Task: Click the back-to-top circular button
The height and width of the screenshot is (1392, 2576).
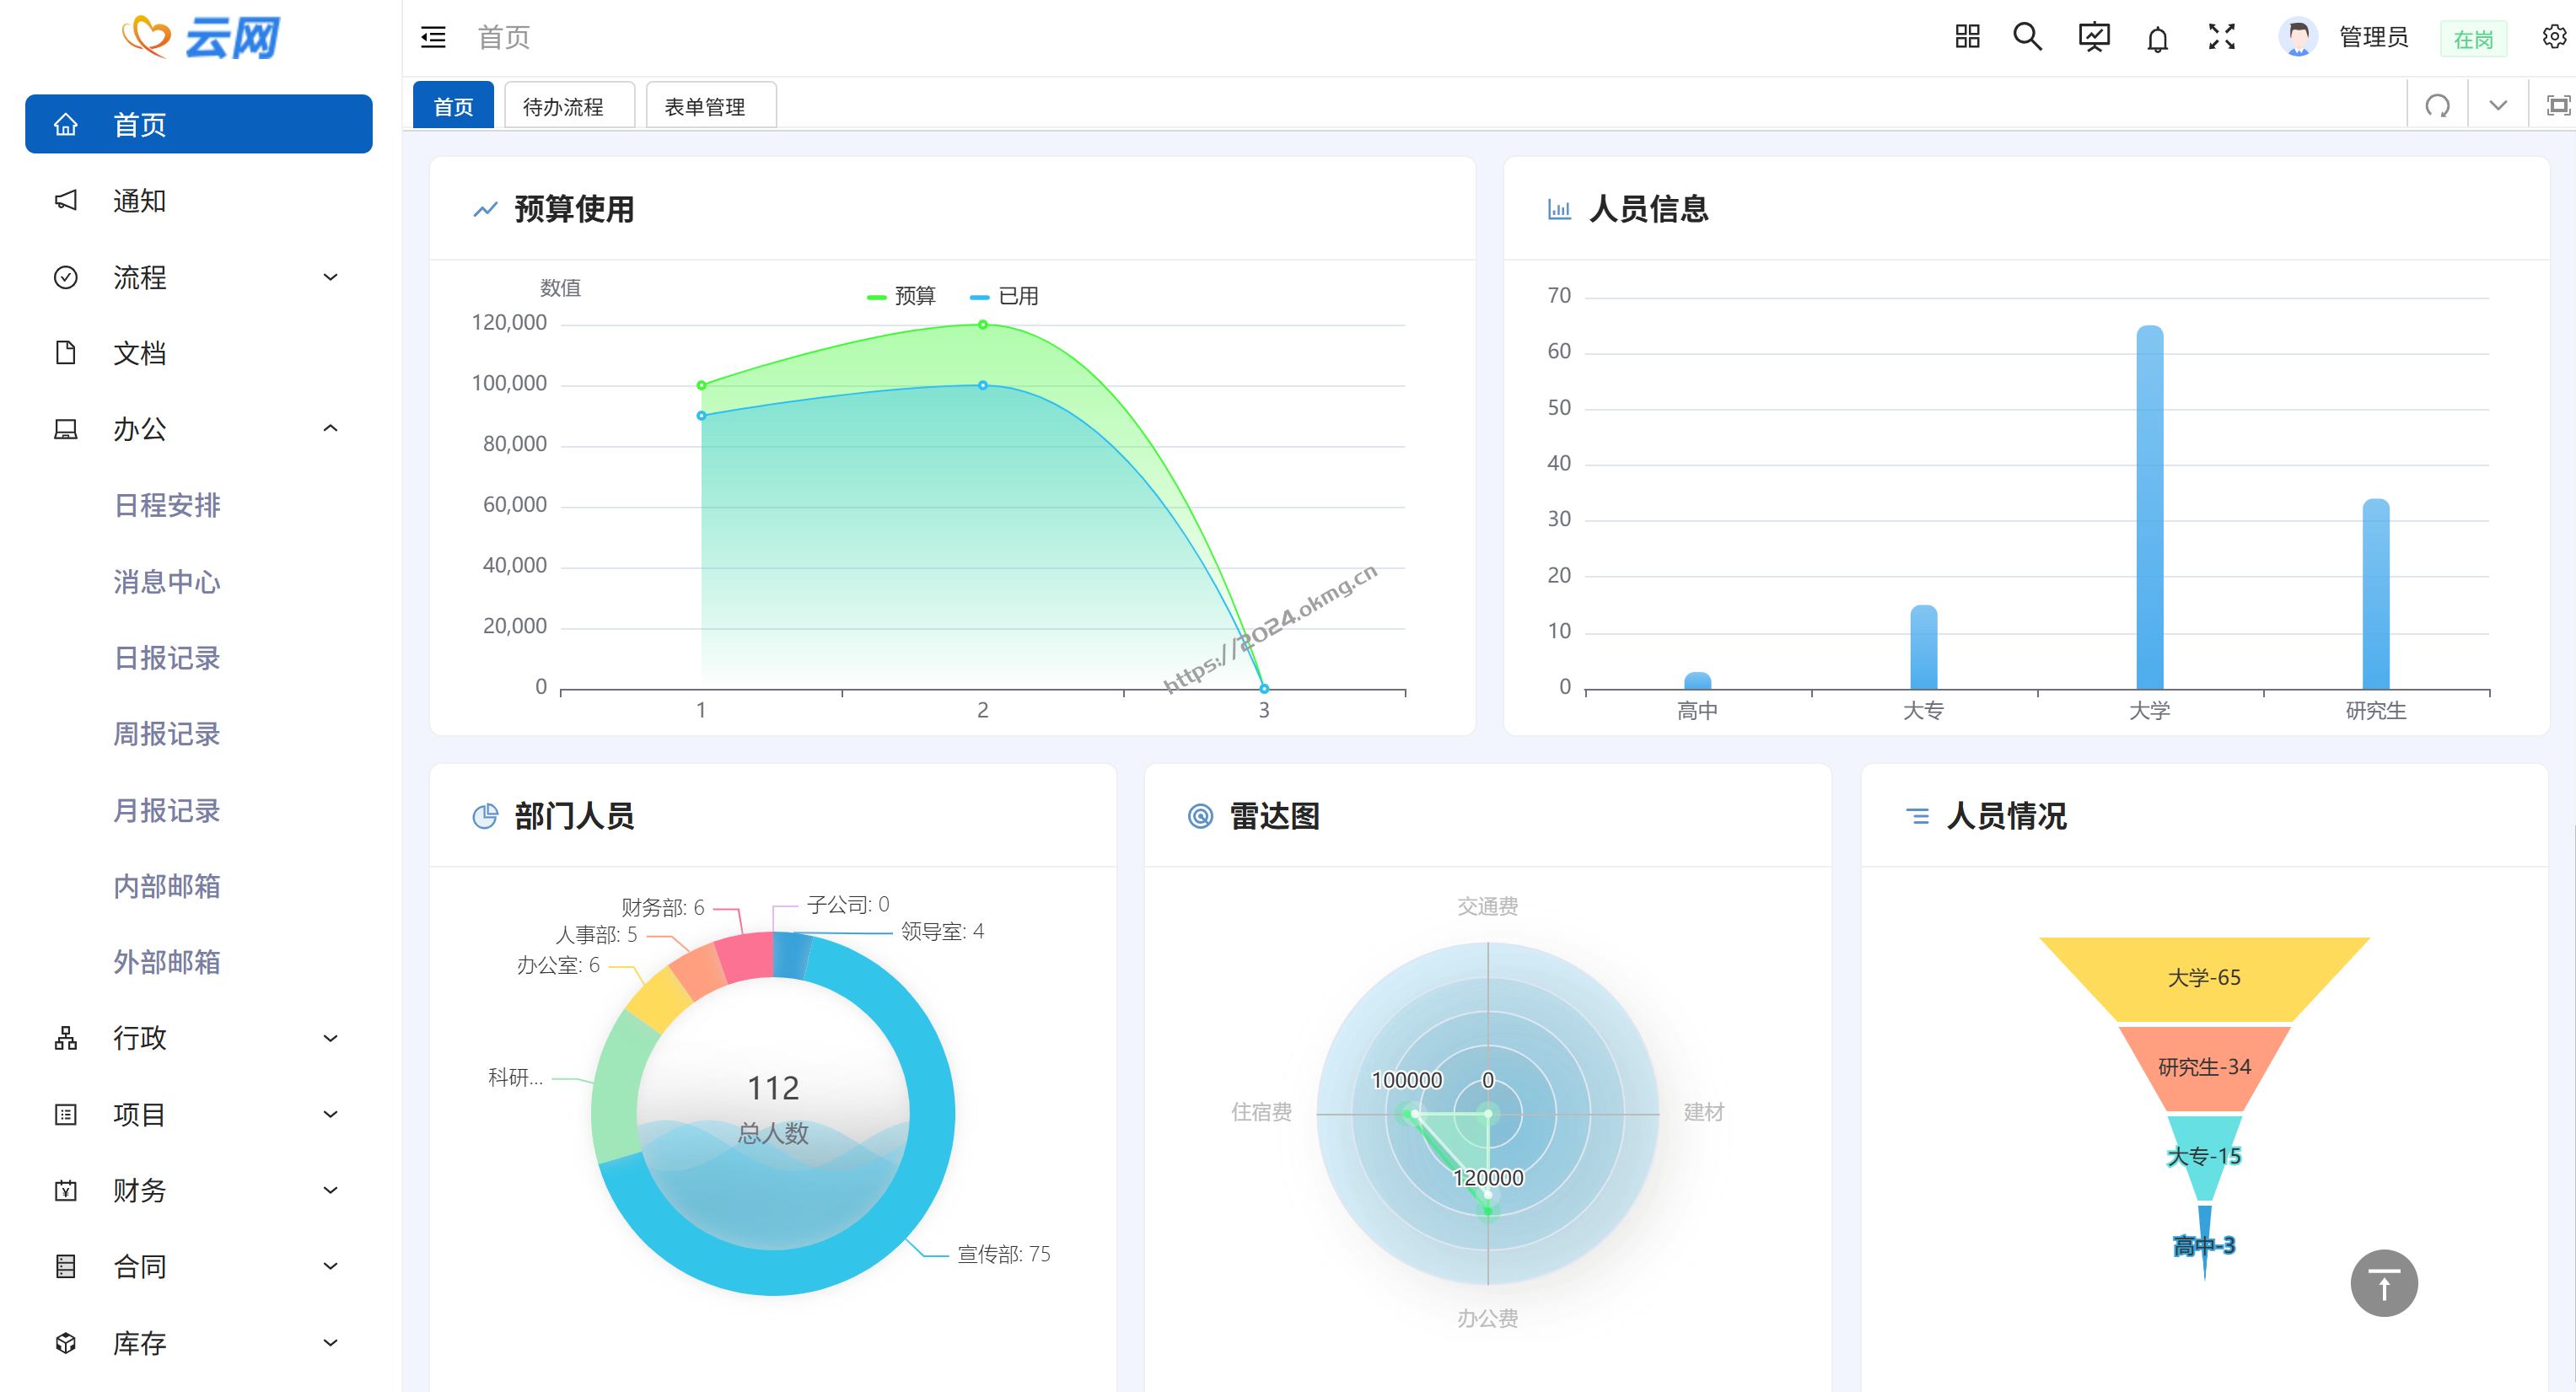Action: (x=2384, y=1283)
